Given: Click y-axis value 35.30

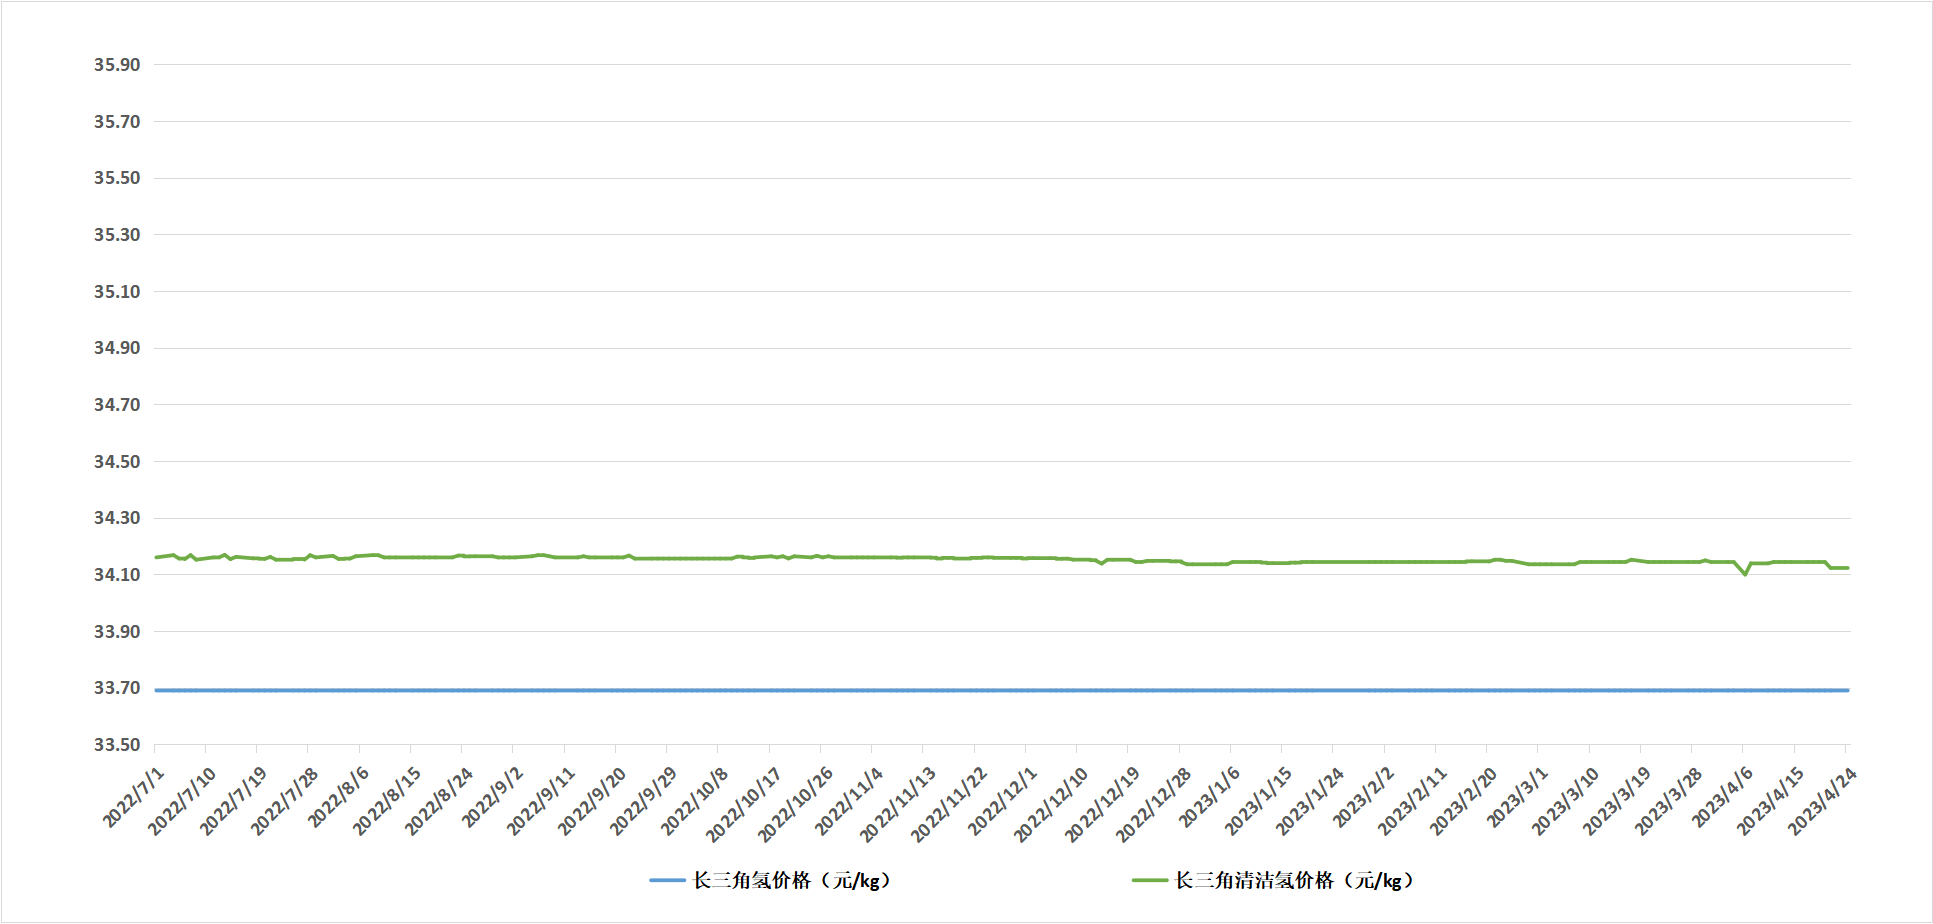Looking at the screenshot, I should 117,235.
